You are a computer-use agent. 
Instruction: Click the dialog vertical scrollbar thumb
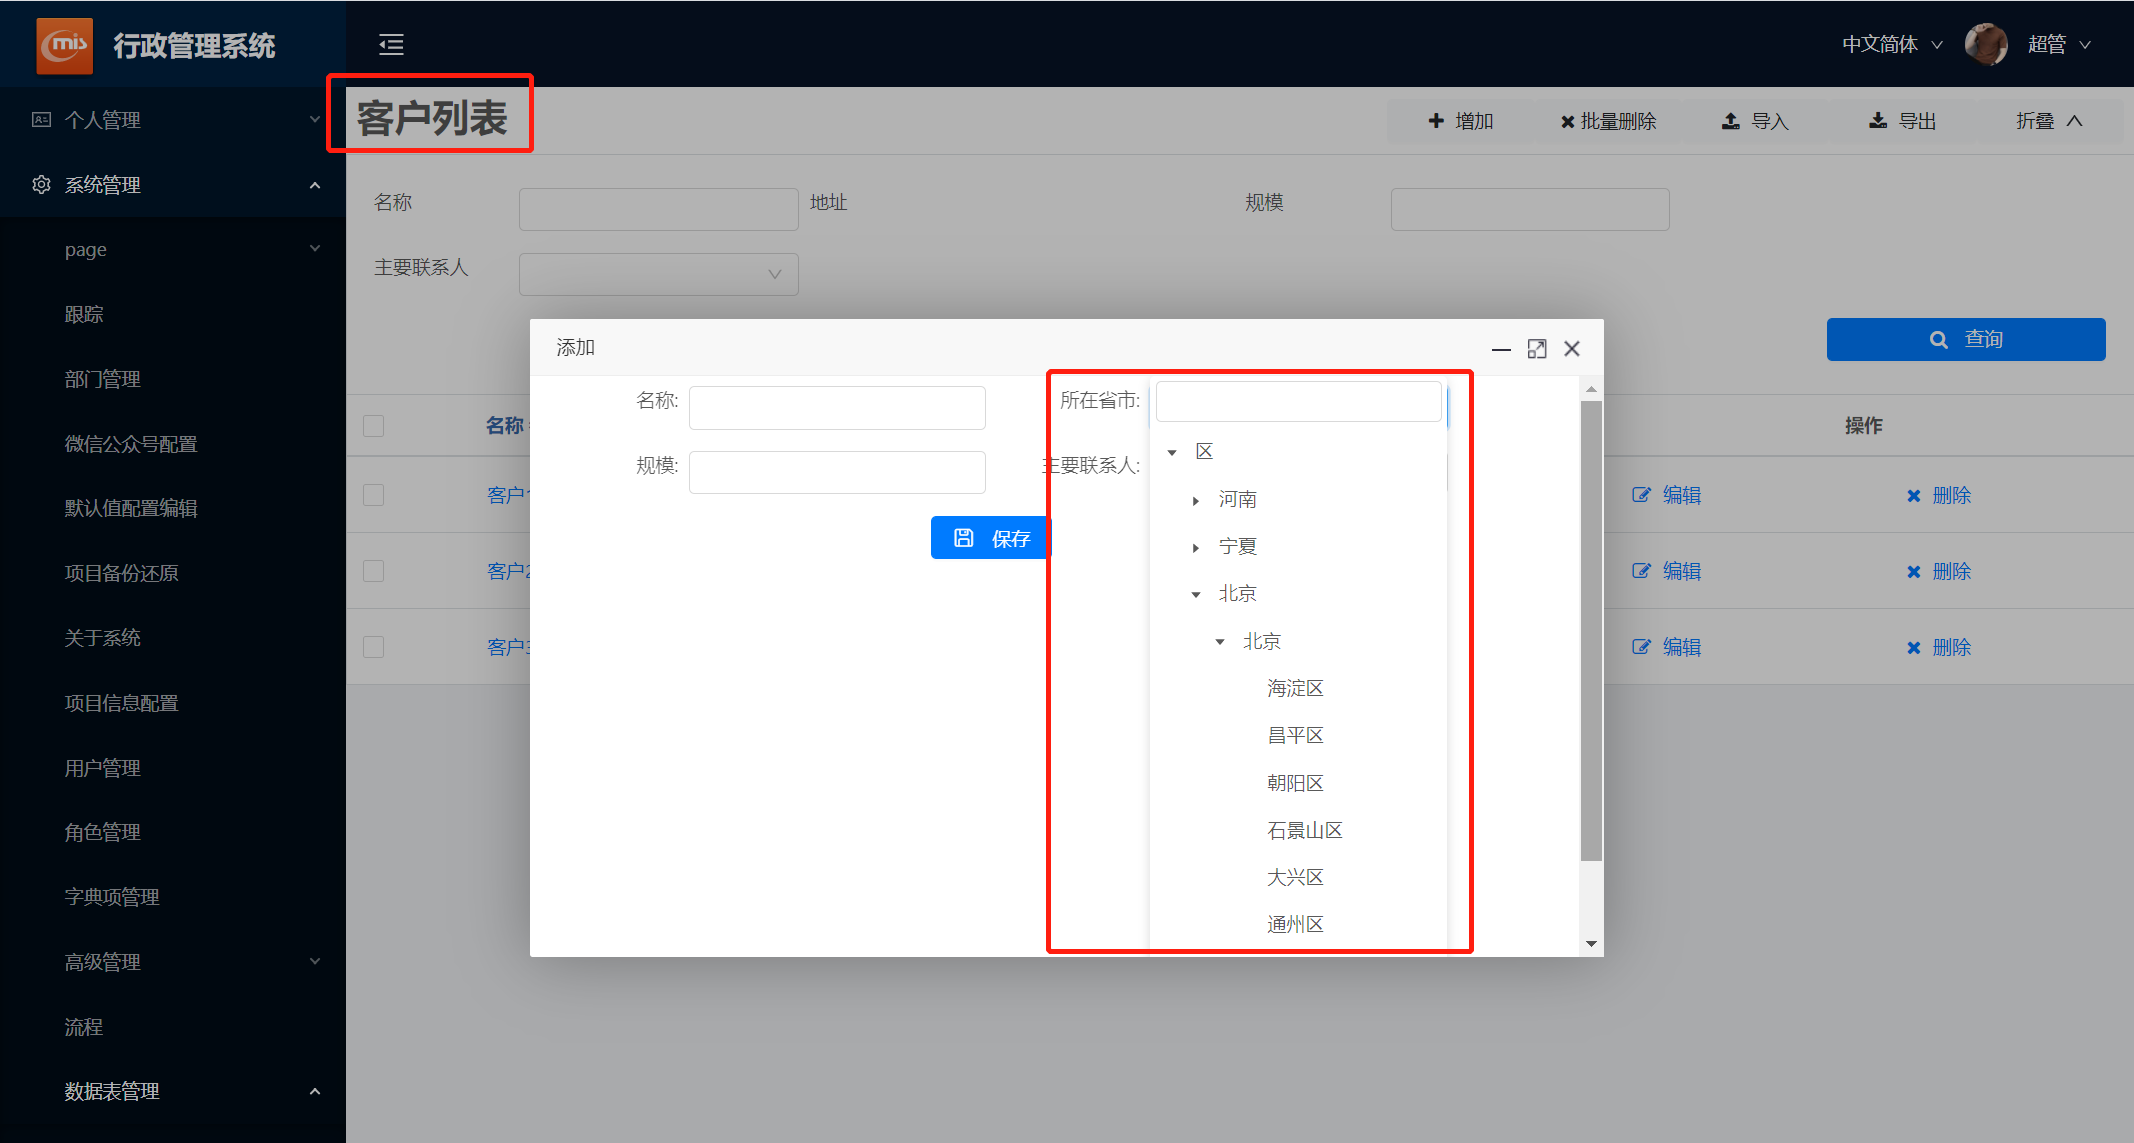[x=1591, y=630]
